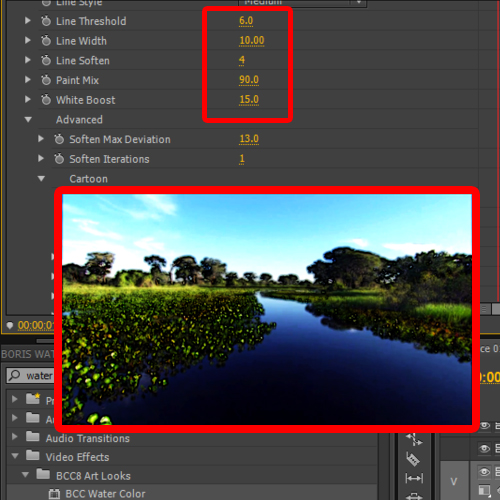Toggle animation stopwatch for Paint Mix
The height and width of the screenshot is (500, 500).
(46, 80)
